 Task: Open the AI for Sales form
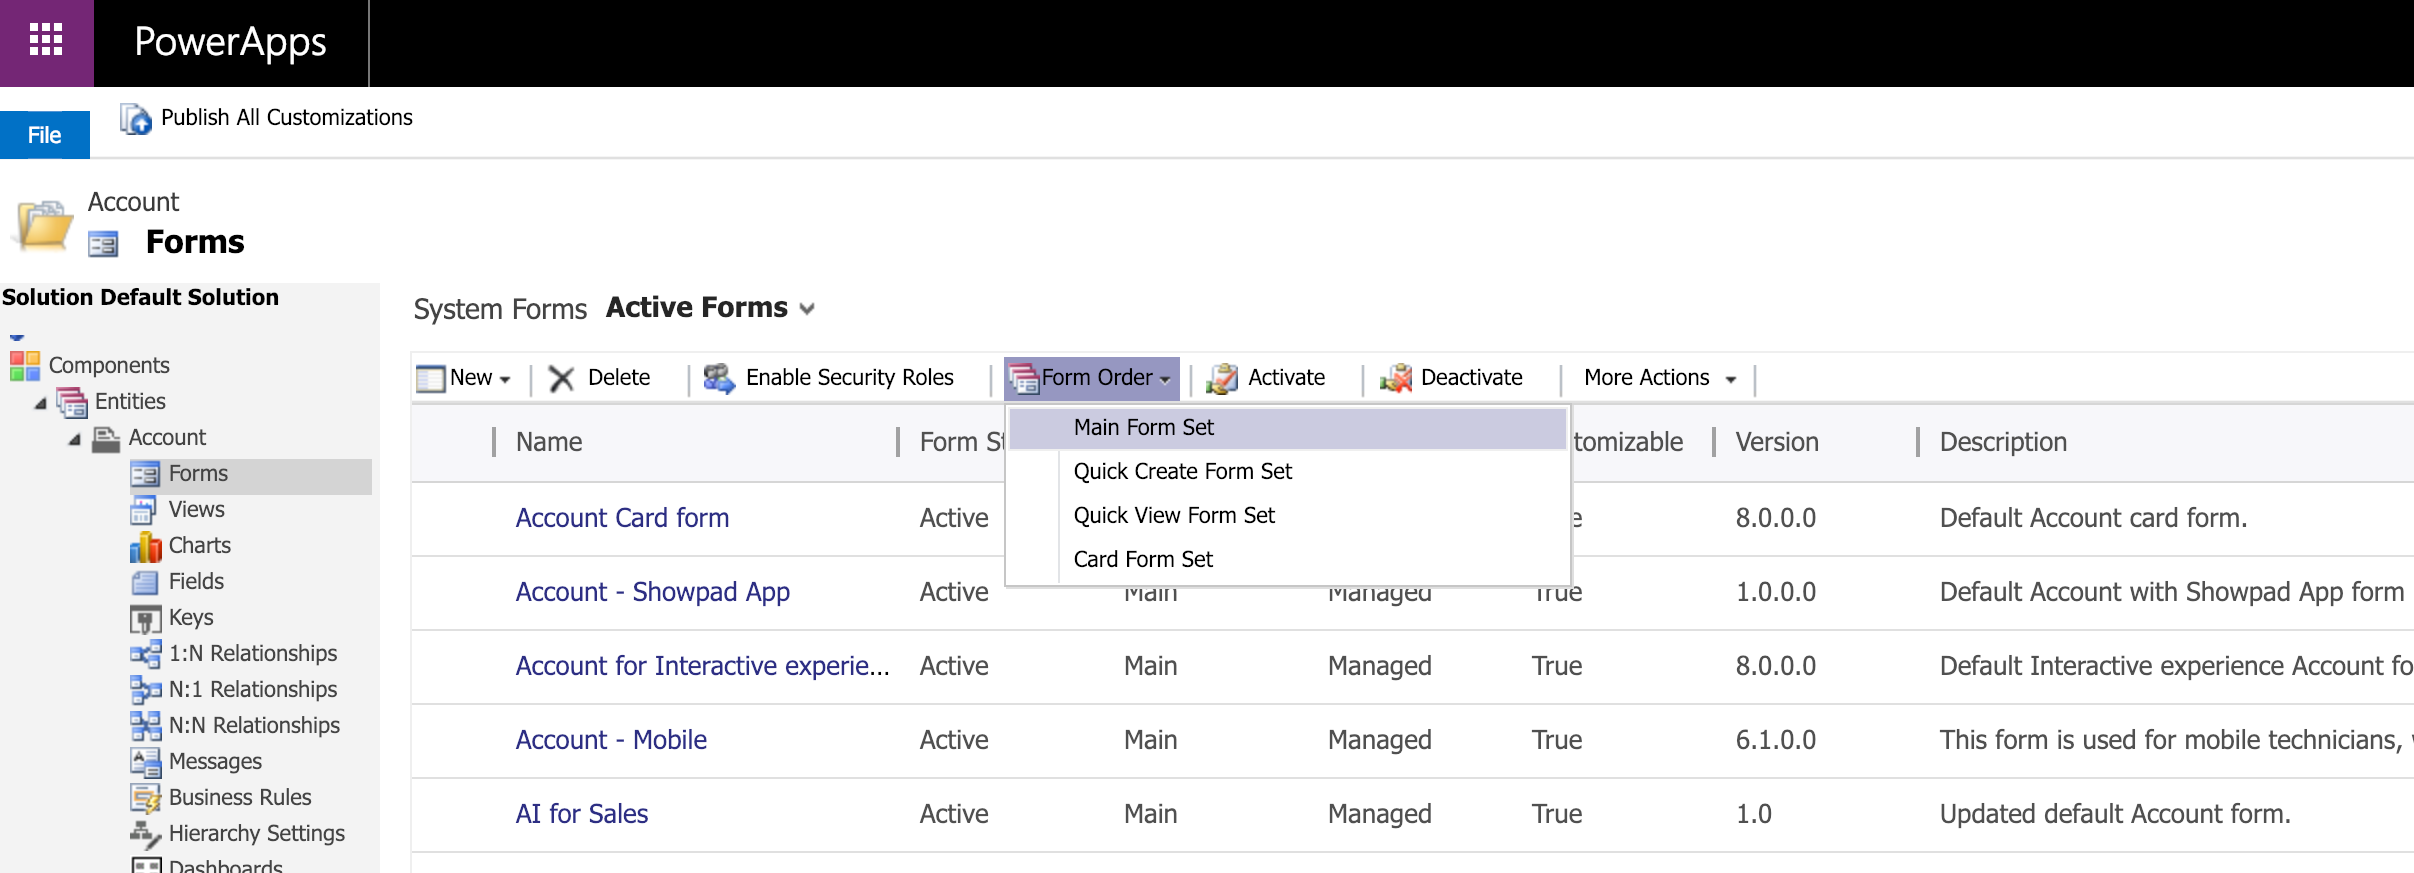point(582,814)
